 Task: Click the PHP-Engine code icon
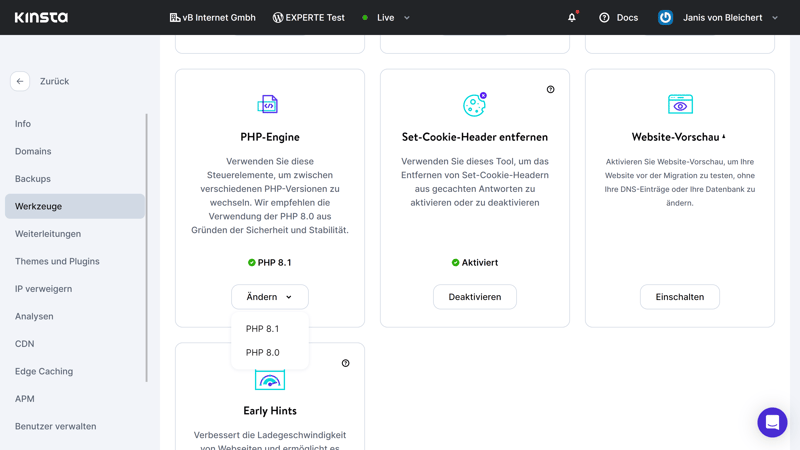[268, 104]
